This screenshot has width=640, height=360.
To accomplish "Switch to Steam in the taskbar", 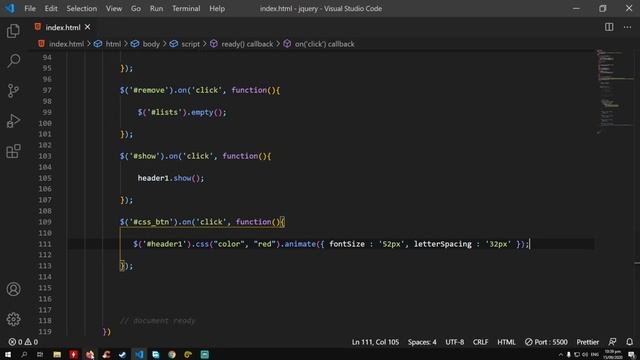I will tap(122, 354).
